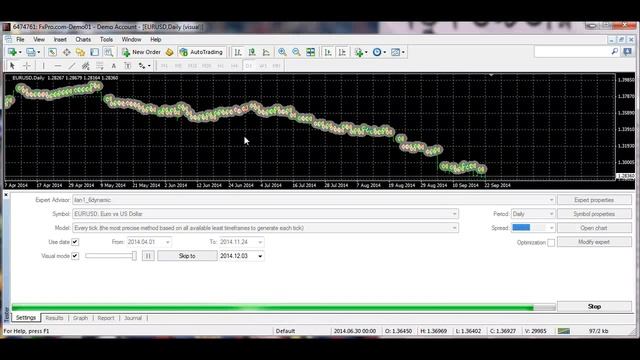The width and height of the screenshot is (640, 360).
Task: Click the connection status bars icon
Action: (x=564, y=331)
